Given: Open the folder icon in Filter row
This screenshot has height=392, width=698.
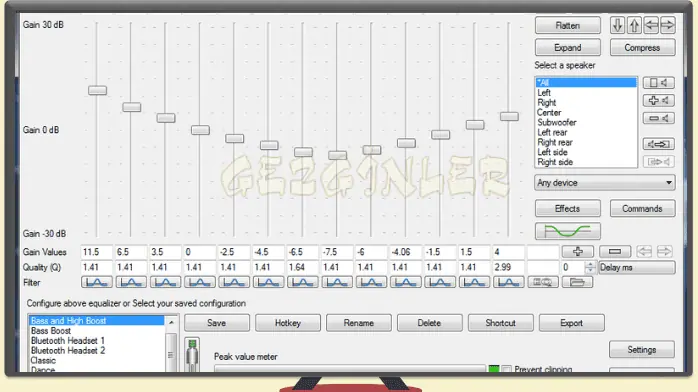Looking at the screenshot, I should pos(577,282).
